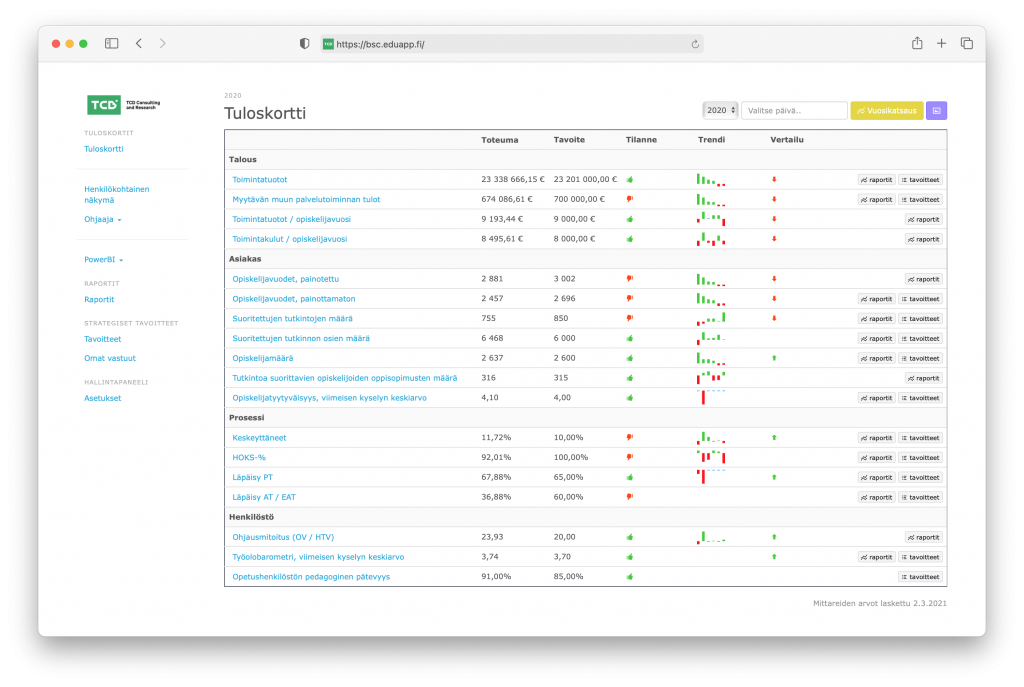The image size is (1024, 687).
Task: Open the browser share icon
Action: pos(917,43)
